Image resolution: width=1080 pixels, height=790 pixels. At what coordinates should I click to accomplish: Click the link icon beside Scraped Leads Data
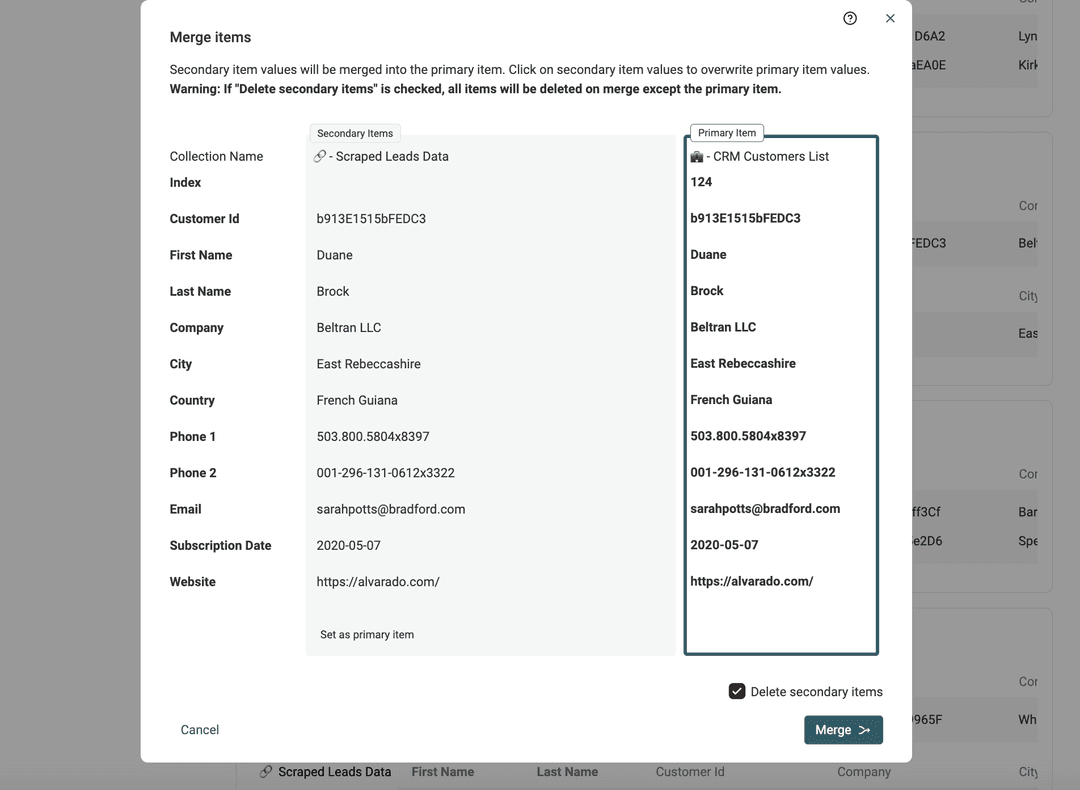click(x=320, y=156)
